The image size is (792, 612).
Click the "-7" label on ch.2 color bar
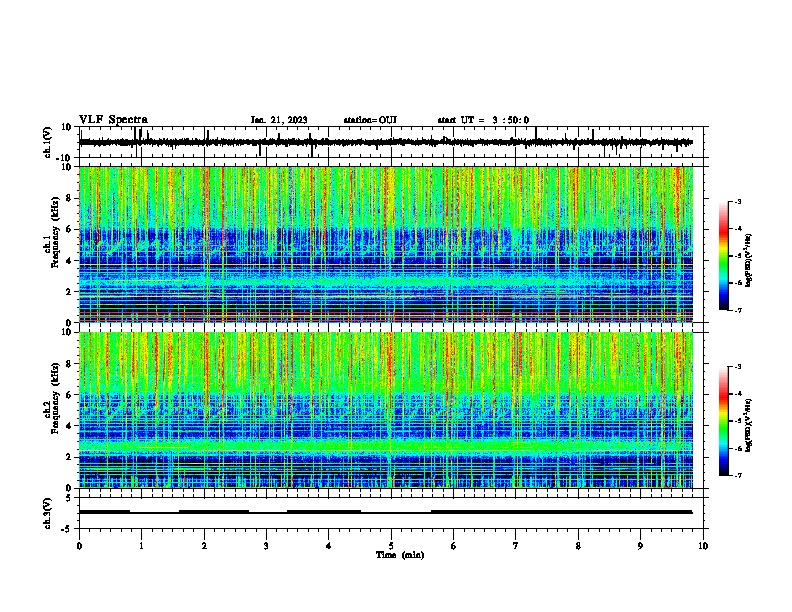pyautogui.click(x=737, y=475)
